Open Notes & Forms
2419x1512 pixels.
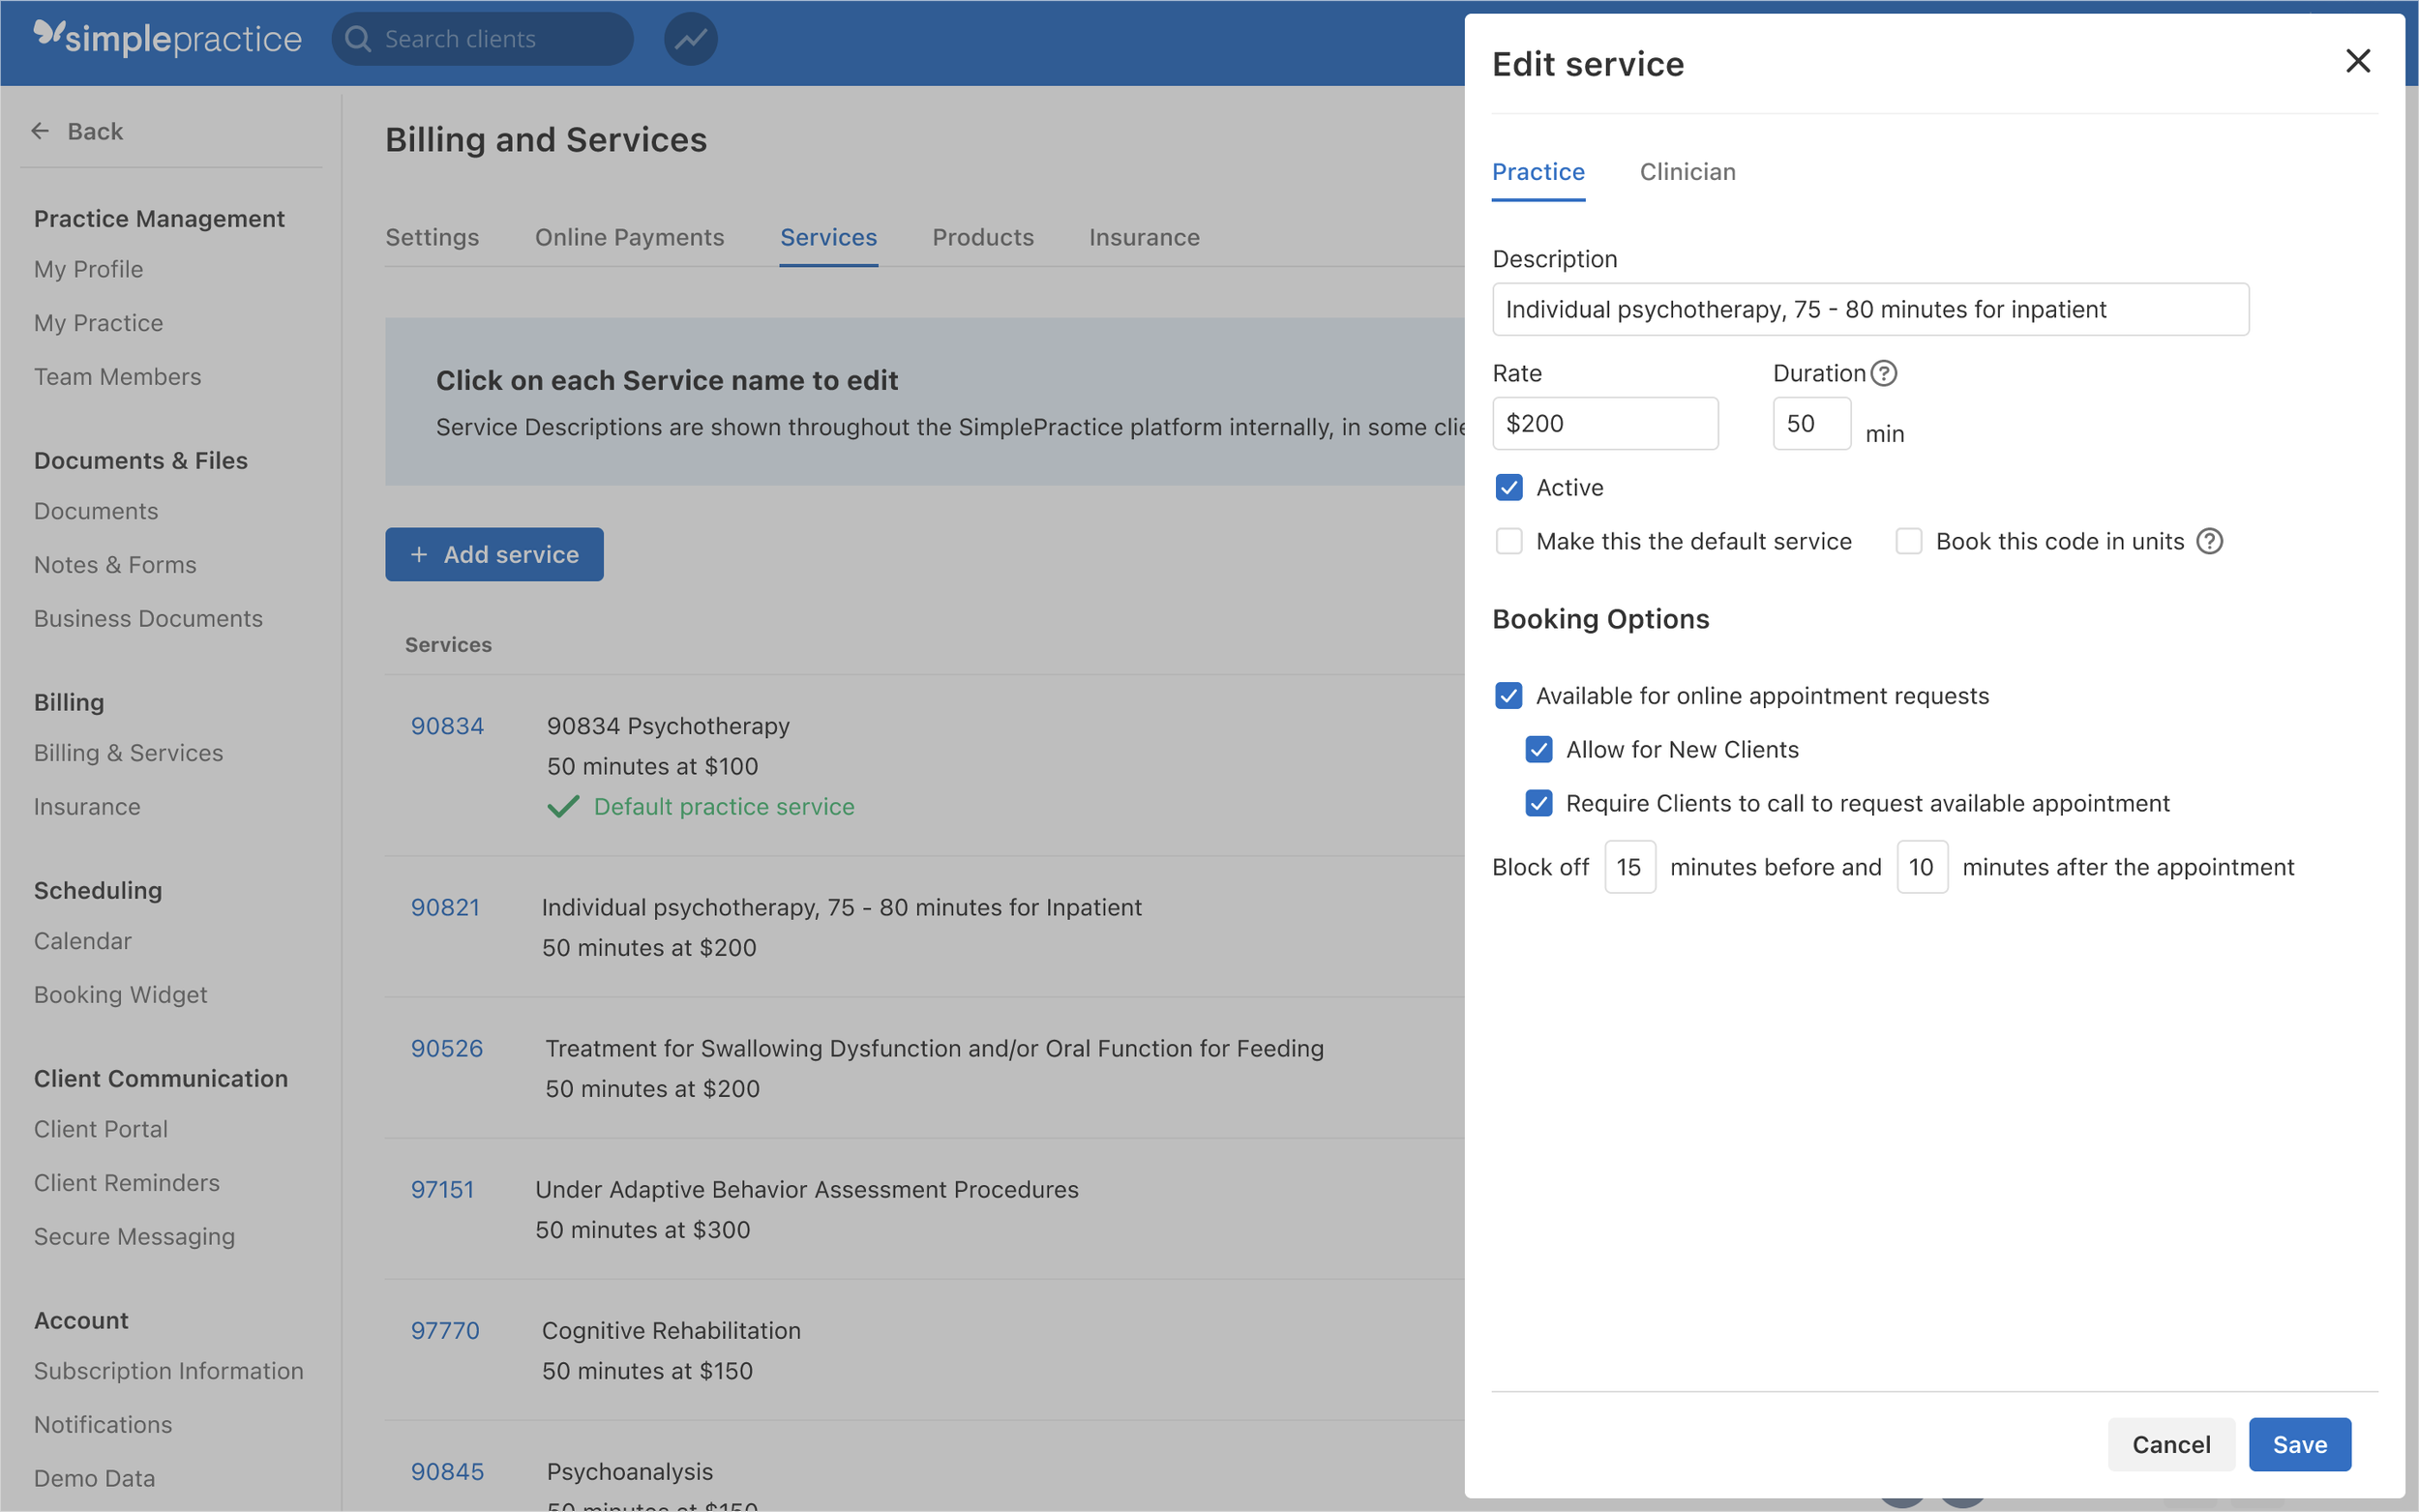coord(115,565)
